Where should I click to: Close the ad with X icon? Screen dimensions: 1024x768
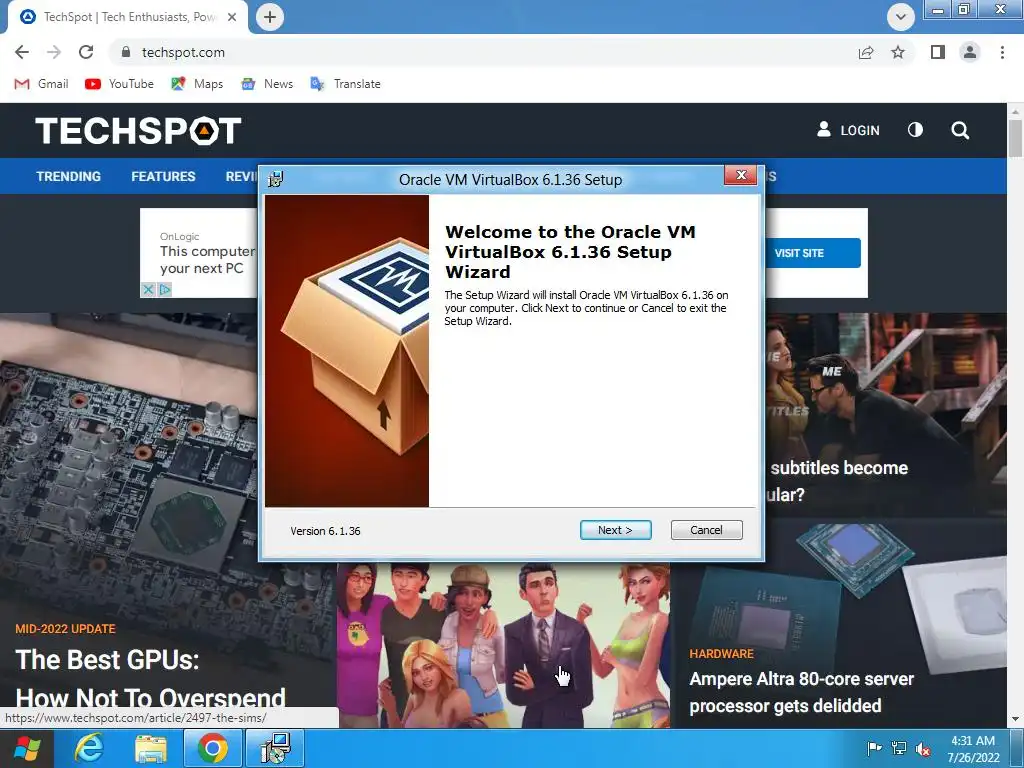click(x=148, y=289)
